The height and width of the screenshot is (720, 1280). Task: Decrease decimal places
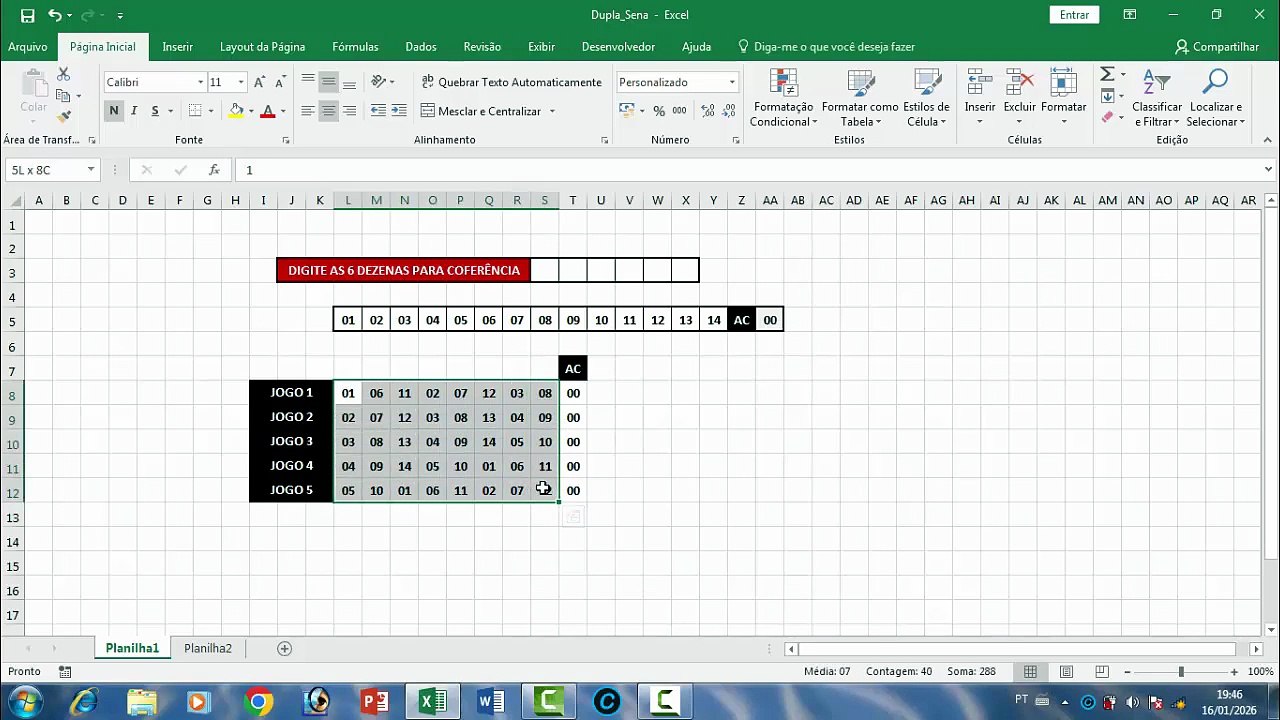click(730, 111)
